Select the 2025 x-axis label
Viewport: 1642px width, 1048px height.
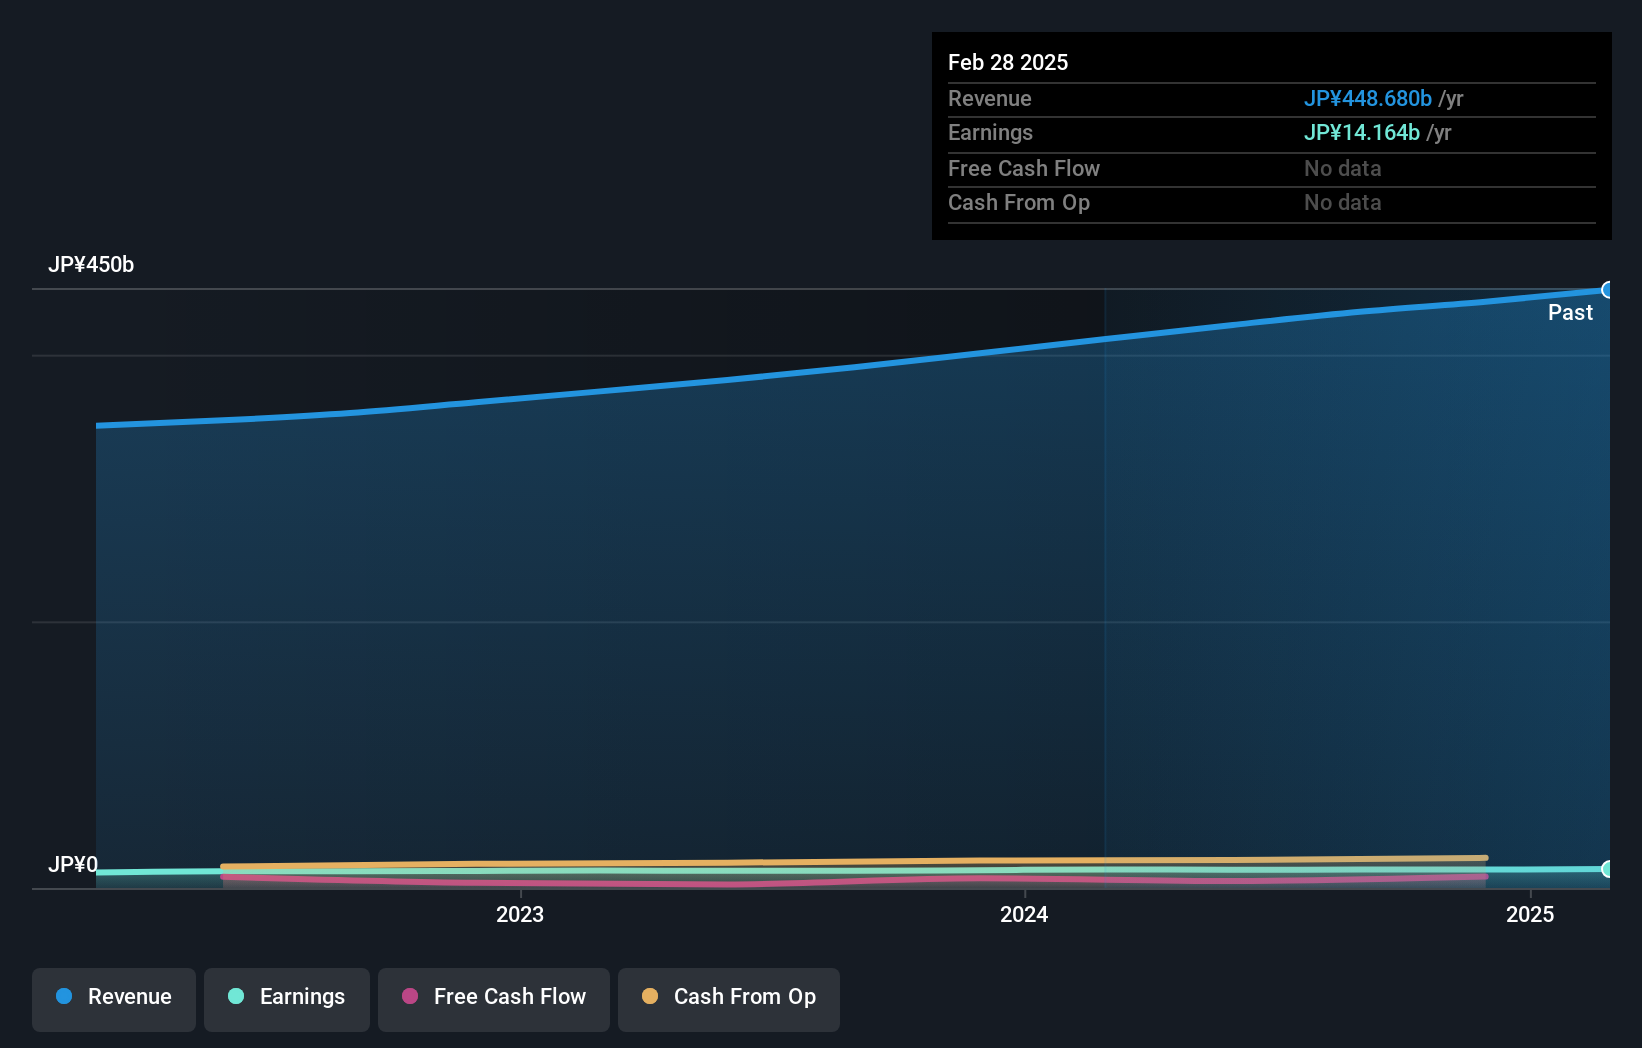coord(1530,914)
